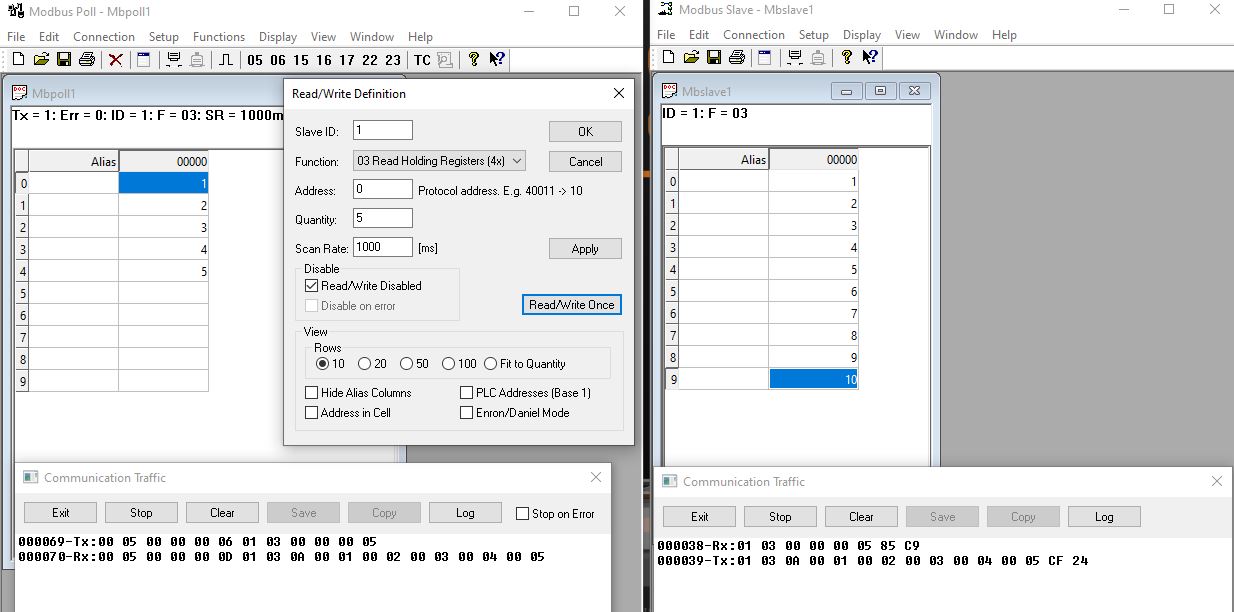Enable PLC Addresses (Base 1) checkbox
Viewport: 1234px width, 612px height.
(467, 393)
